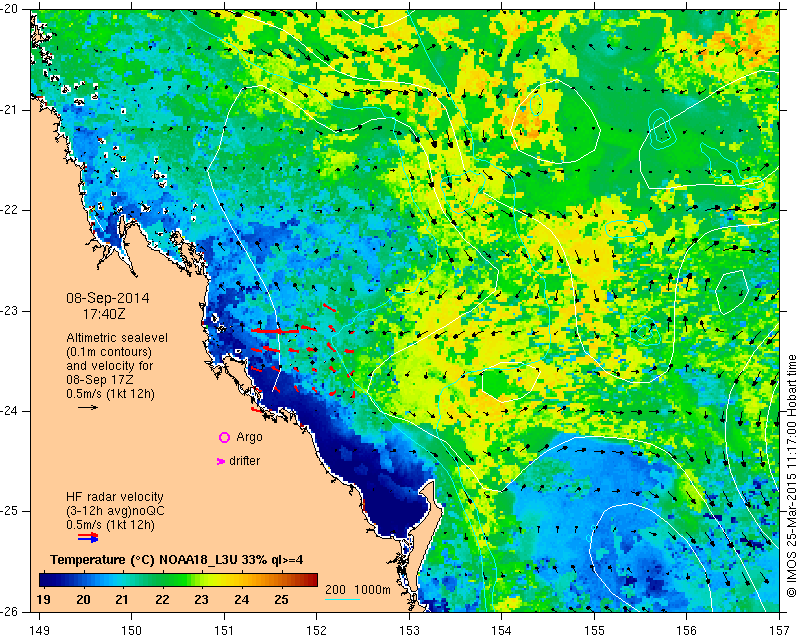The width and height of the screenshot is (800, 640).
Task: Click the '(3-12h avg)noQC' text
Action: pyautogui.click(x=115, y=511)
